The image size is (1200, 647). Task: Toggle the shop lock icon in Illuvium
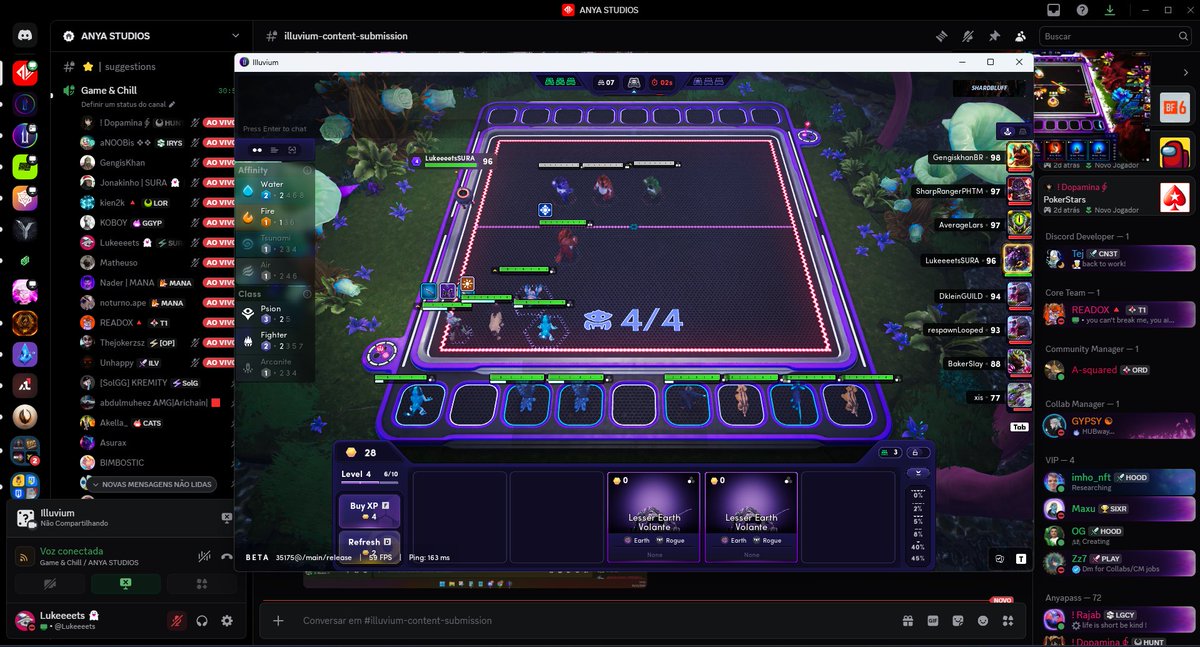917,453
